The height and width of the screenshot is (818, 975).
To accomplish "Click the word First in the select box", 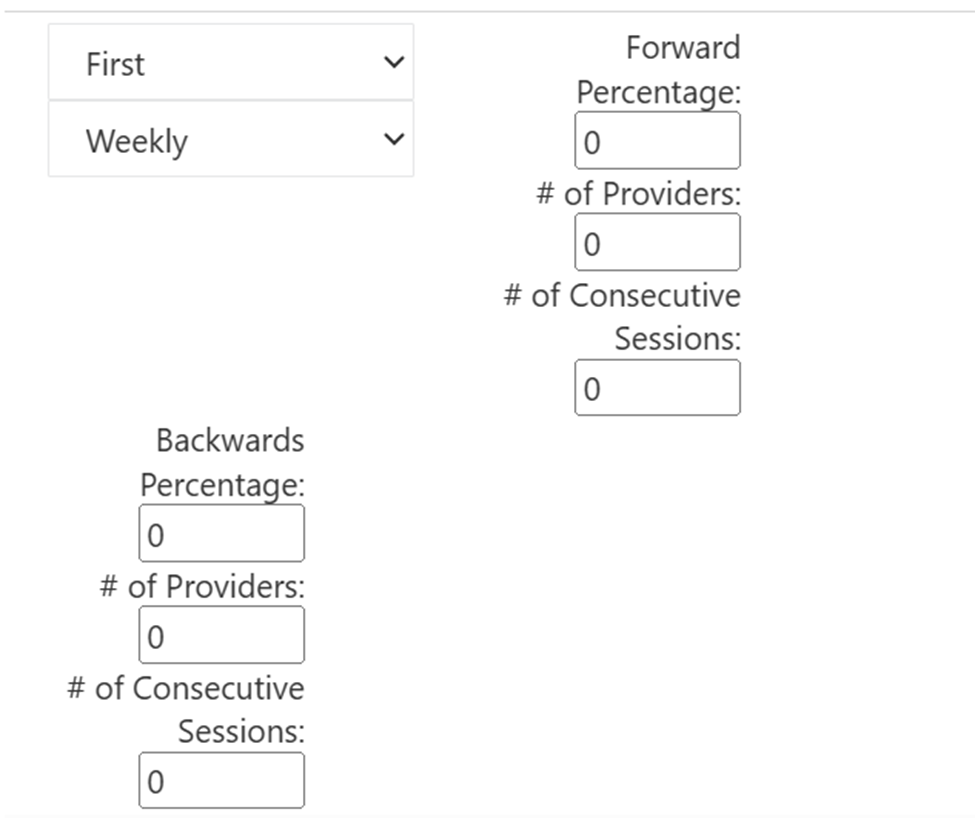I will click(x=115, y=65).
